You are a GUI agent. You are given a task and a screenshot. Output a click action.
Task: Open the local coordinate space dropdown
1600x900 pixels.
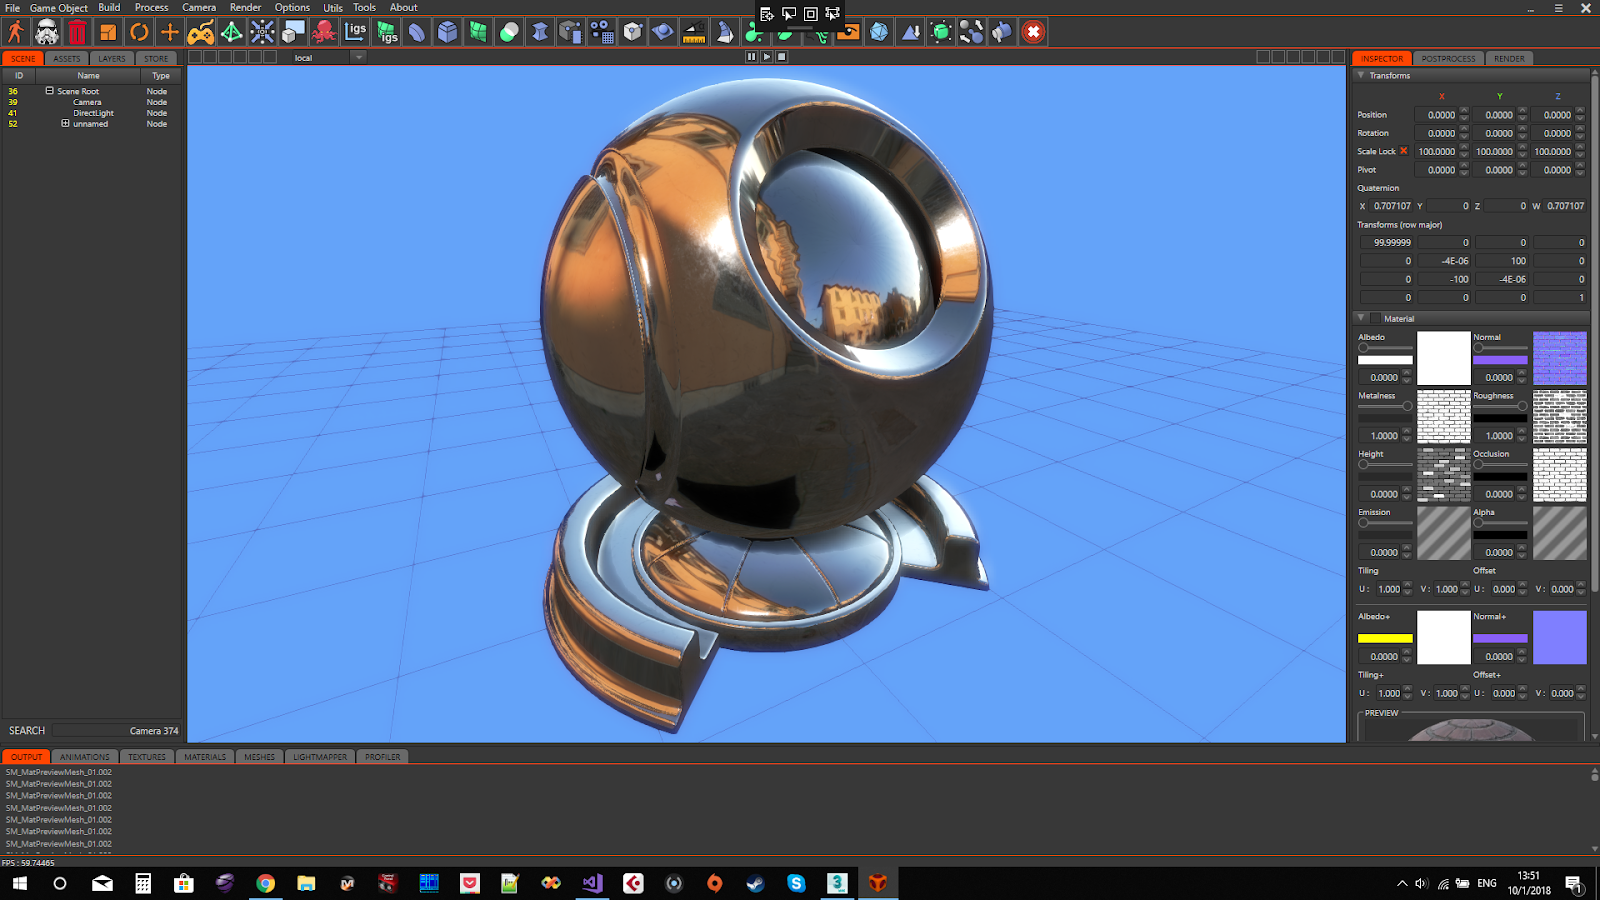358,57
